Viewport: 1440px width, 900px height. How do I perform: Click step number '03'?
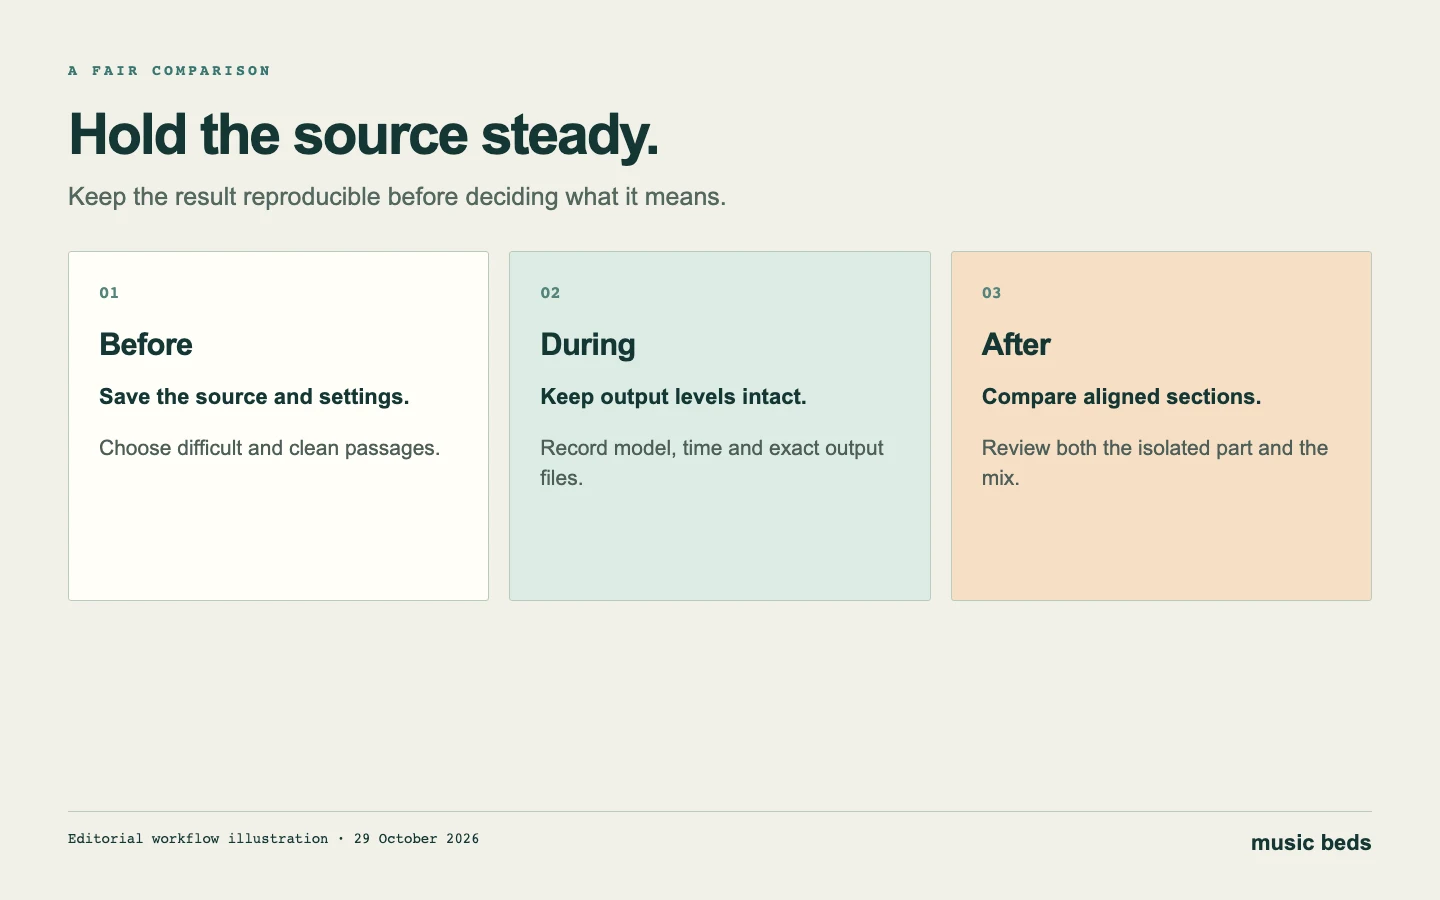point(991,293)
